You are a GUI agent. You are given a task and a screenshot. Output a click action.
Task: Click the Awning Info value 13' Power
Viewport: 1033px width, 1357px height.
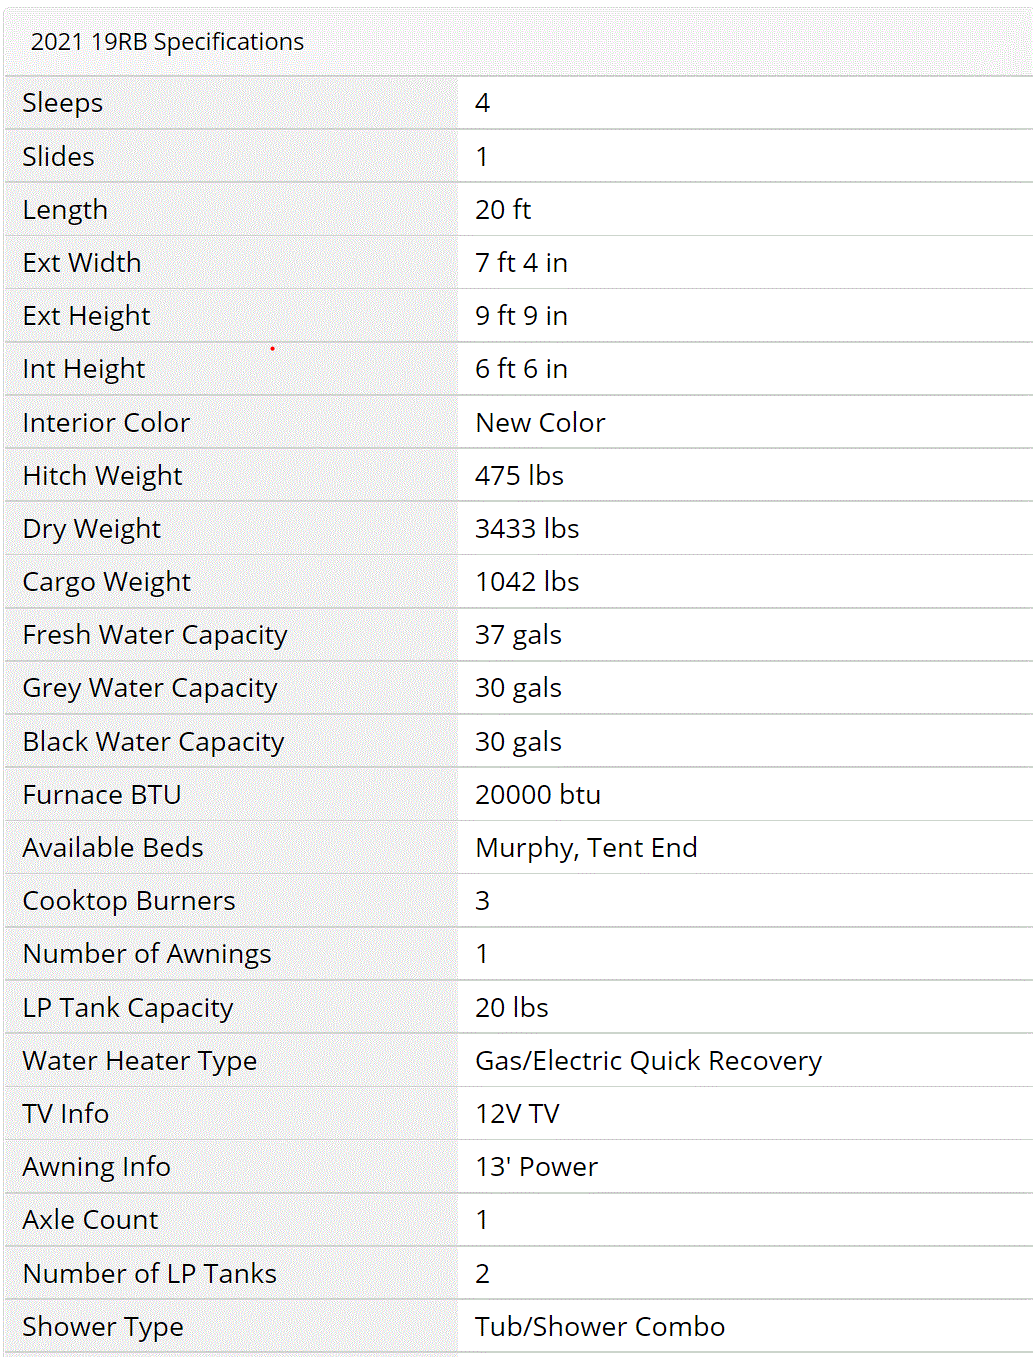(x=536, y=1167)
